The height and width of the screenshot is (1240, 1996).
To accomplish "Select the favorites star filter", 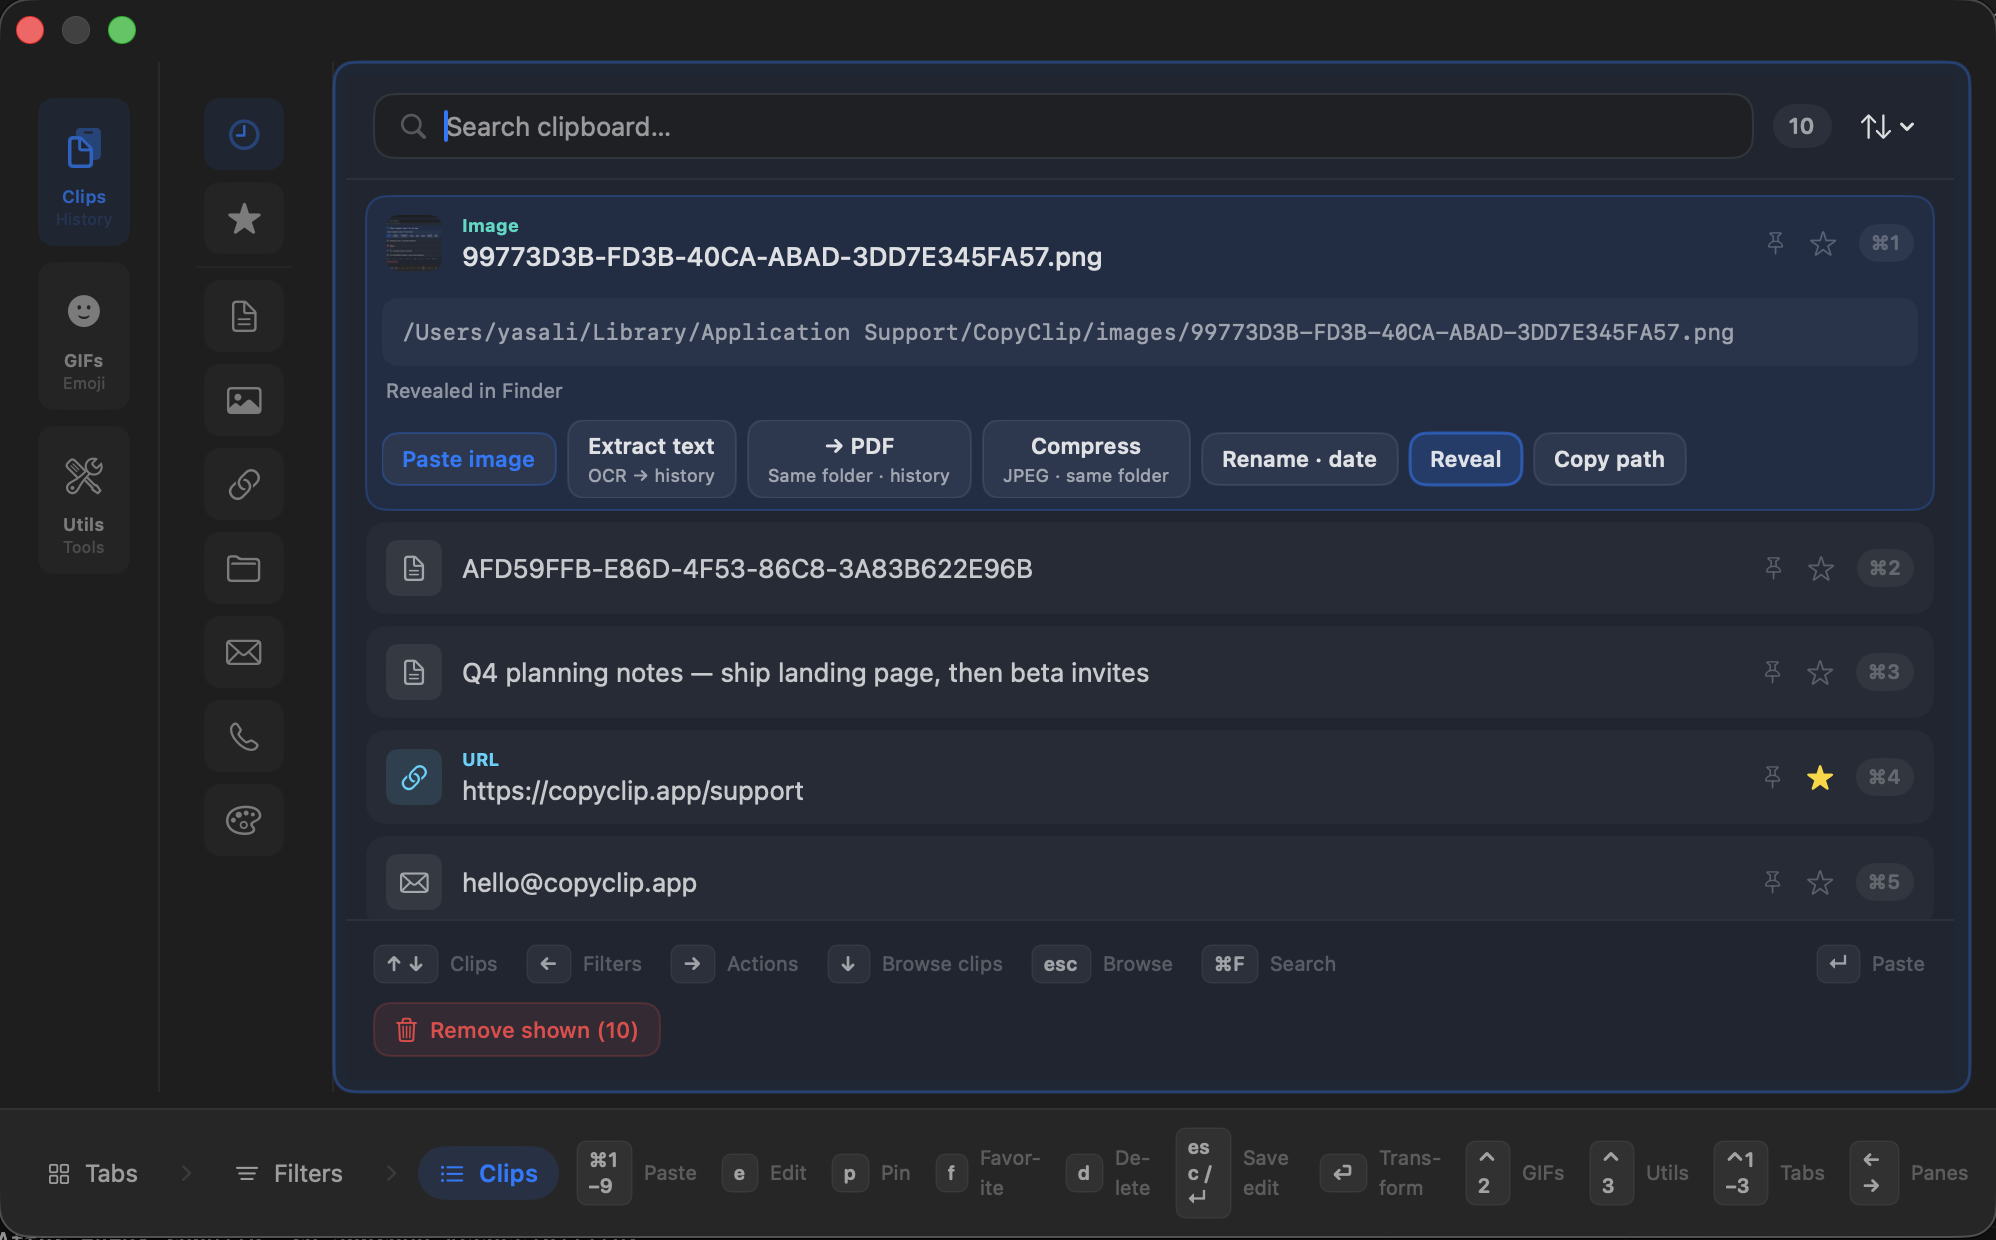I will (244, 218).
